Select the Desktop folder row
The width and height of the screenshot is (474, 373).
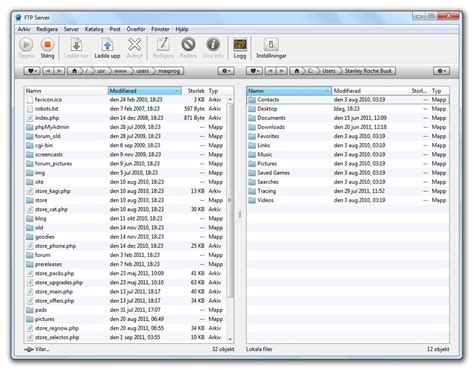pos(348,109)
